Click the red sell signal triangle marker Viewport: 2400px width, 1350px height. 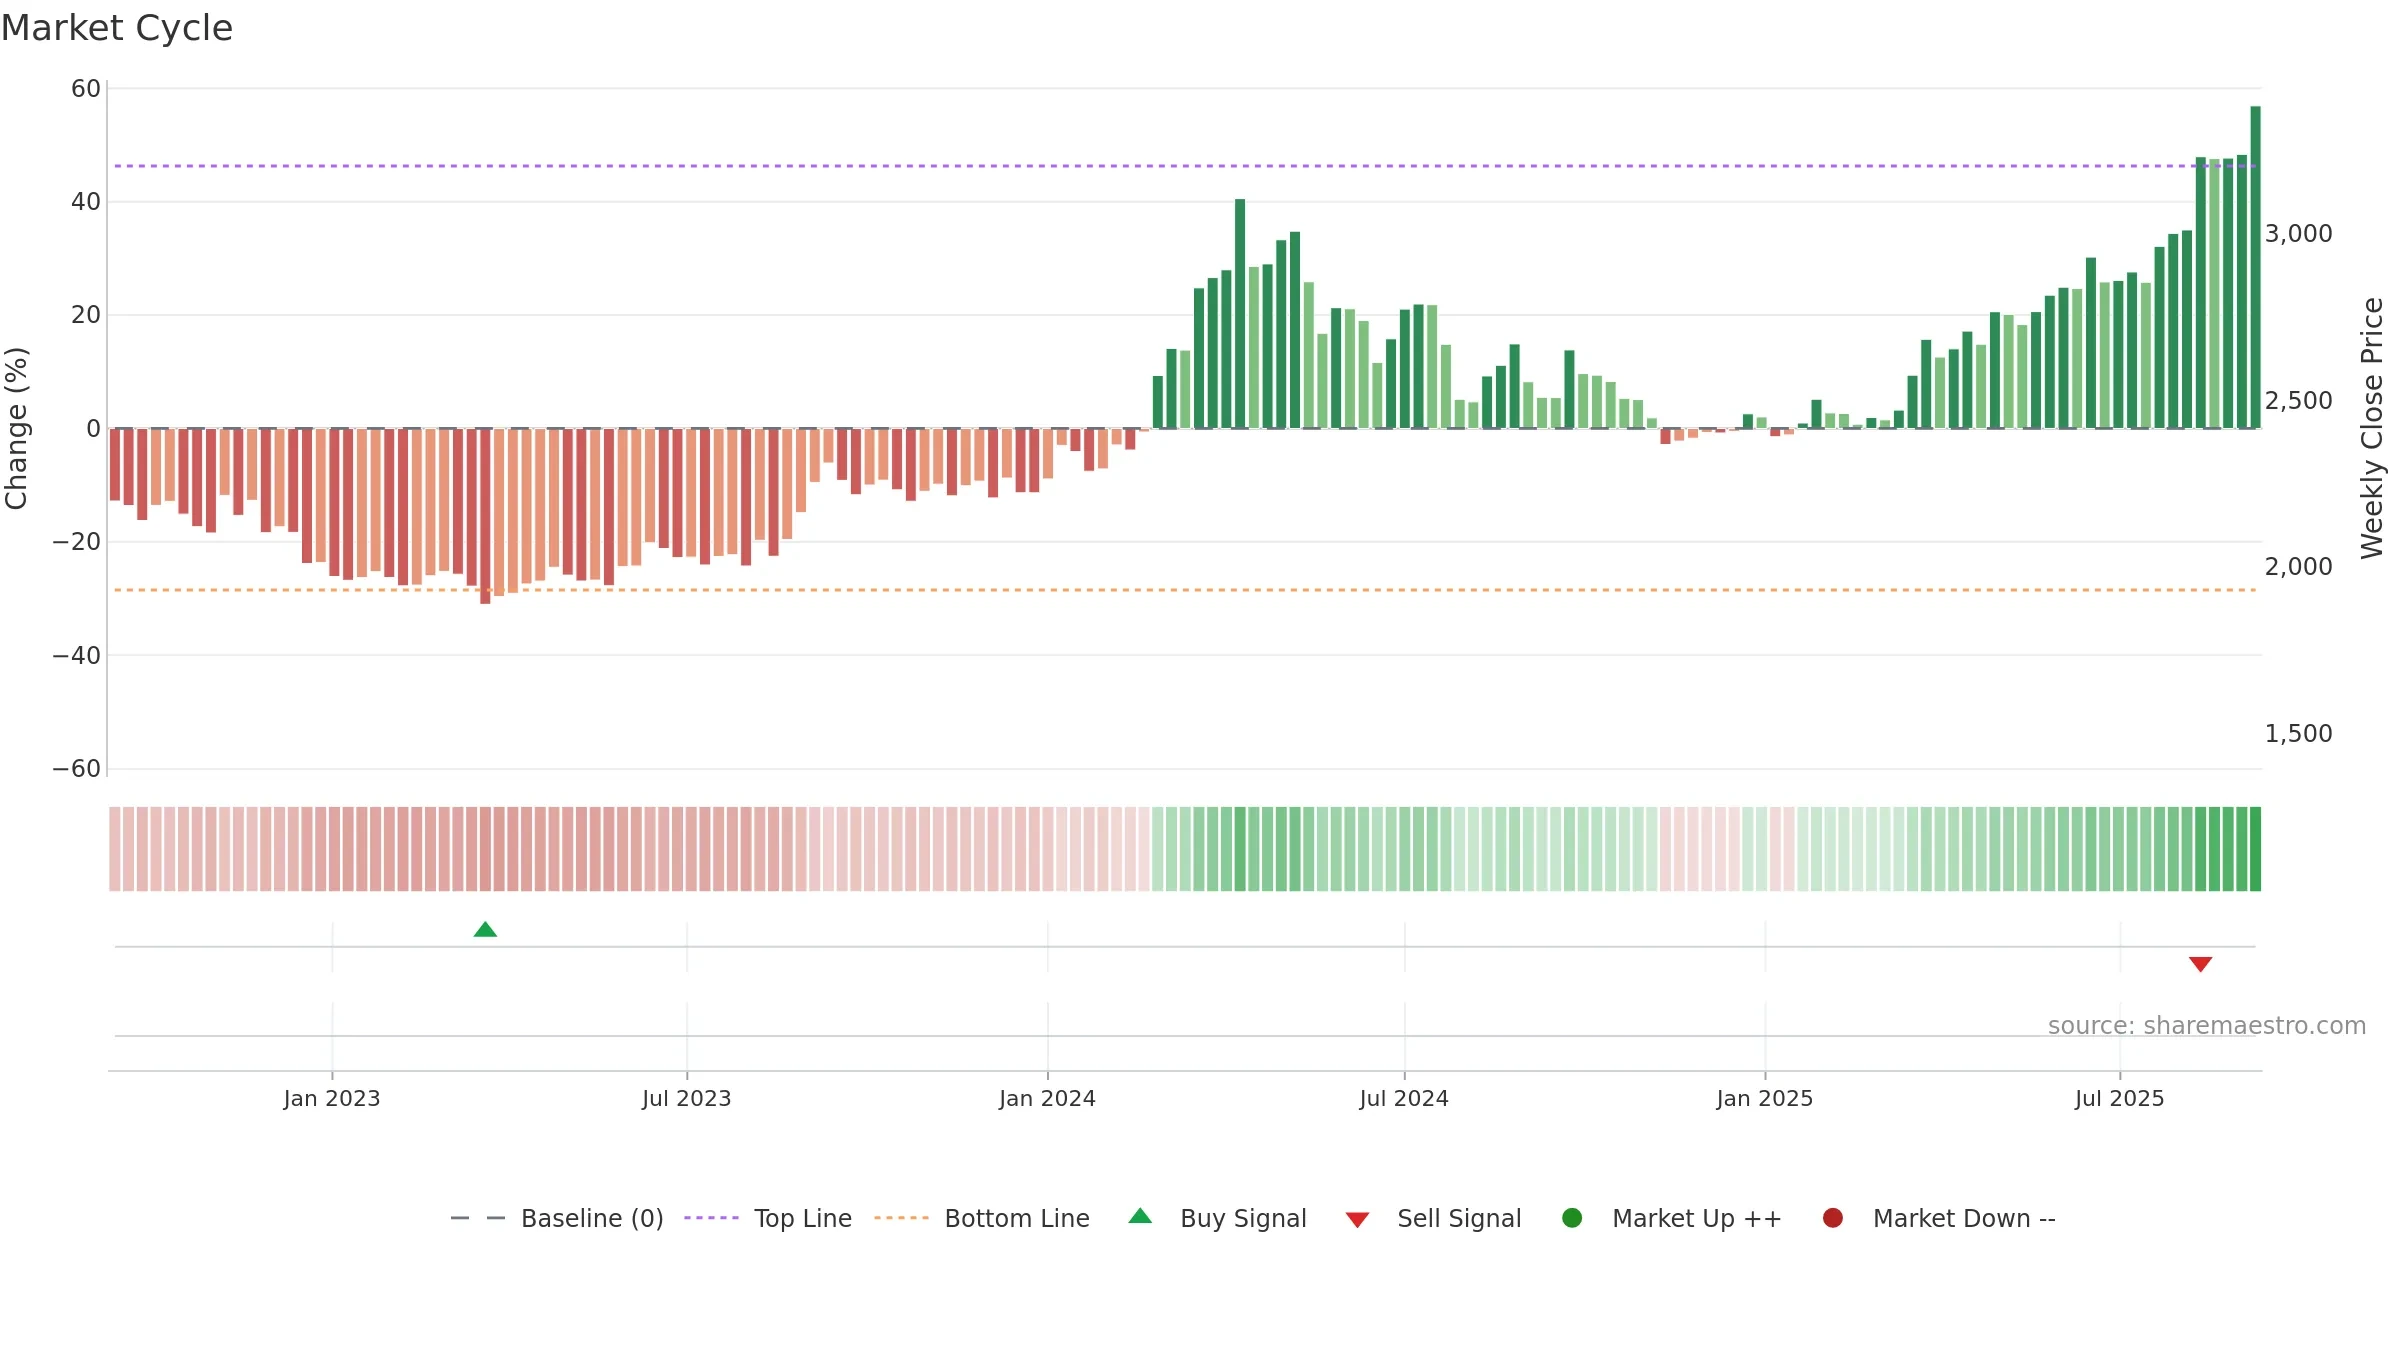click(x=2200, y=964)
